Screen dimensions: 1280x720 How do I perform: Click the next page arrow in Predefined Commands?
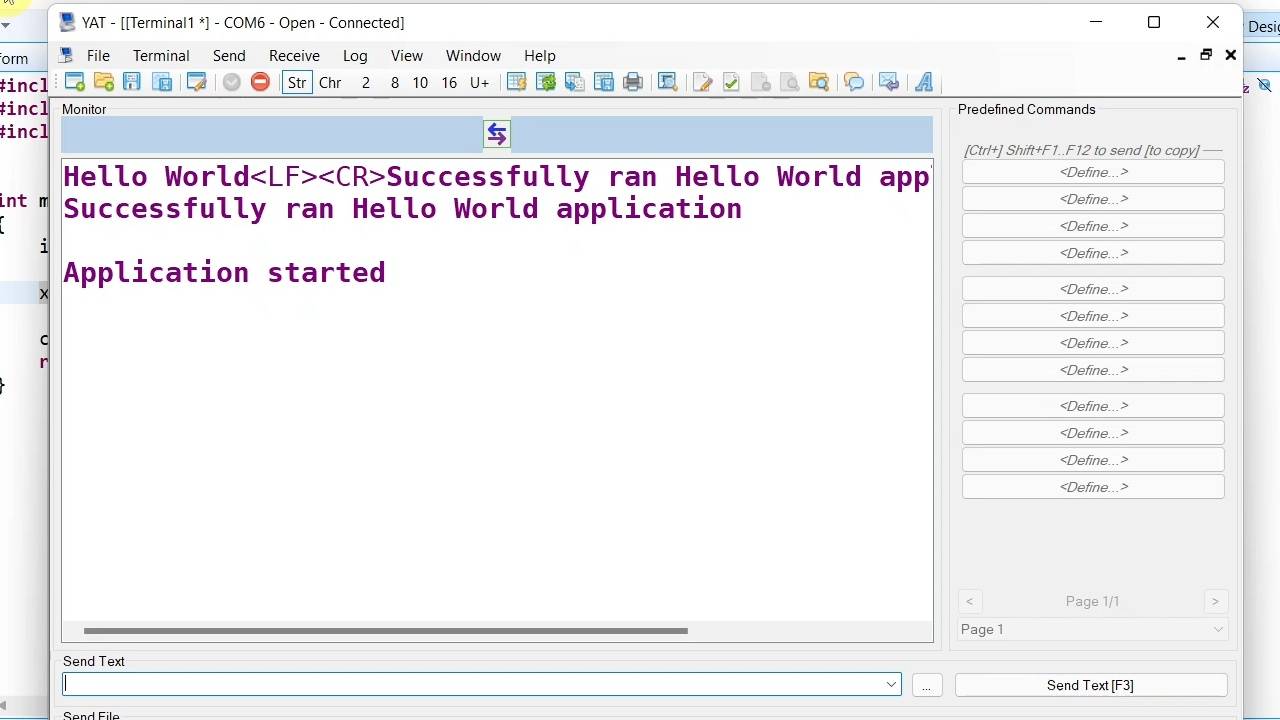1215,601
